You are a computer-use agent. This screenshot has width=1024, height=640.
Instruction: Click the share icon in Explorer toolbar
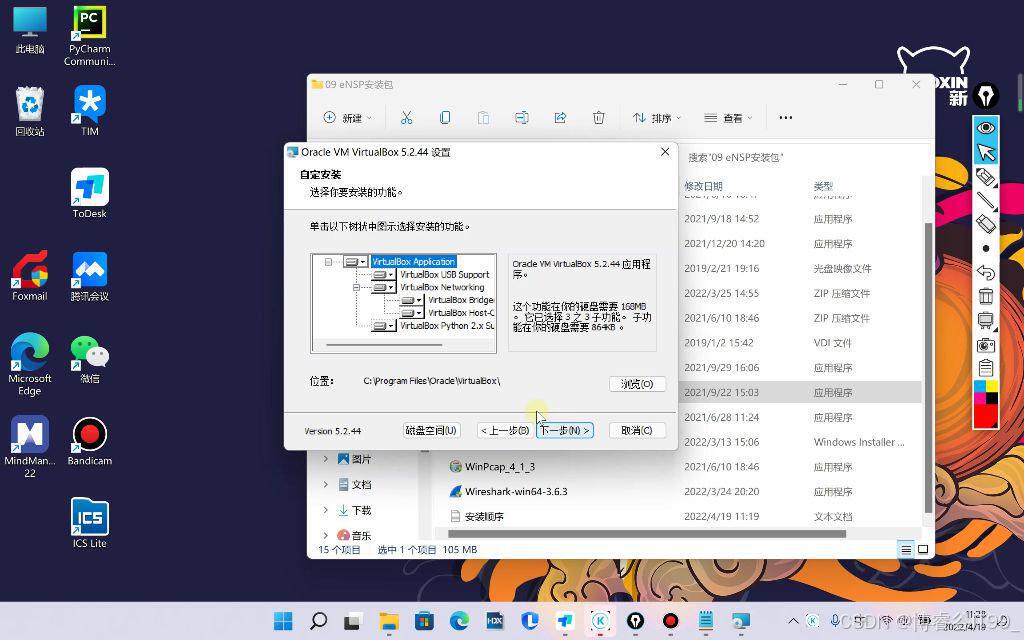coord(560,118)
